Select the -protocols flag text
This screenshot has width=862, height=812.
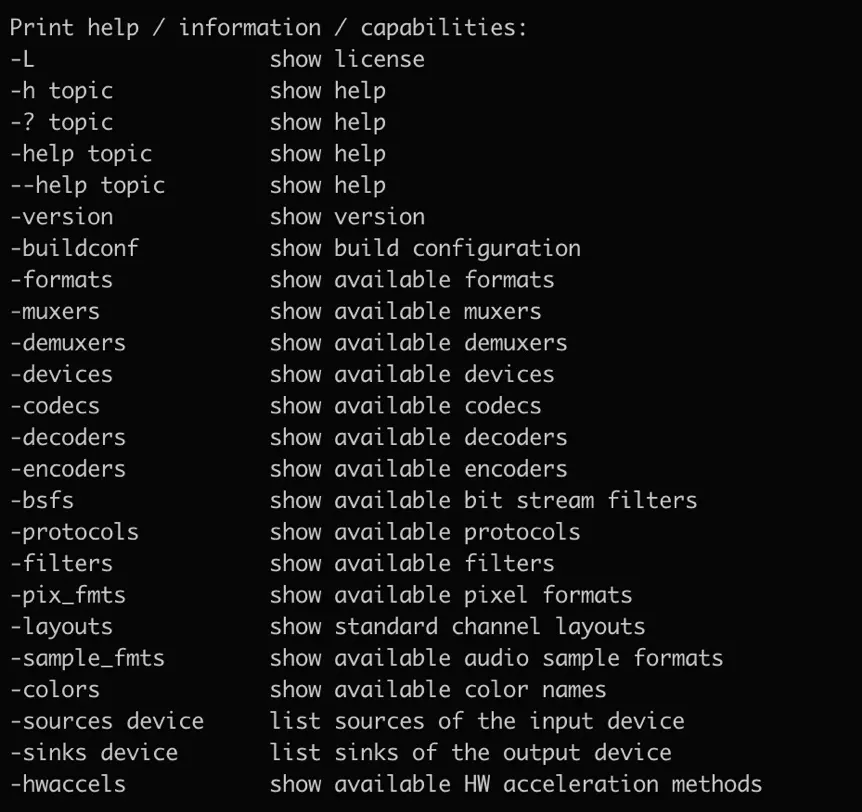click(x=74, y=532)
